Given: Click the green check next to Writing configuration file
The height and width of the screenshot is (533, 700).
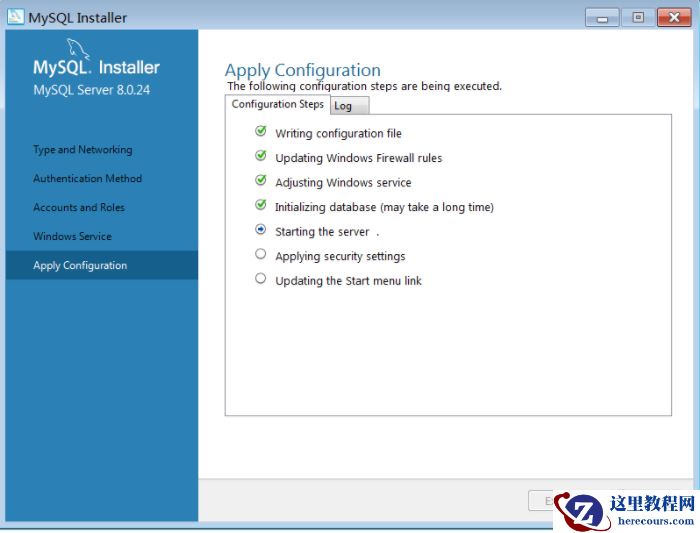Looking at the screenshot, I should click(x=261, y=131).
